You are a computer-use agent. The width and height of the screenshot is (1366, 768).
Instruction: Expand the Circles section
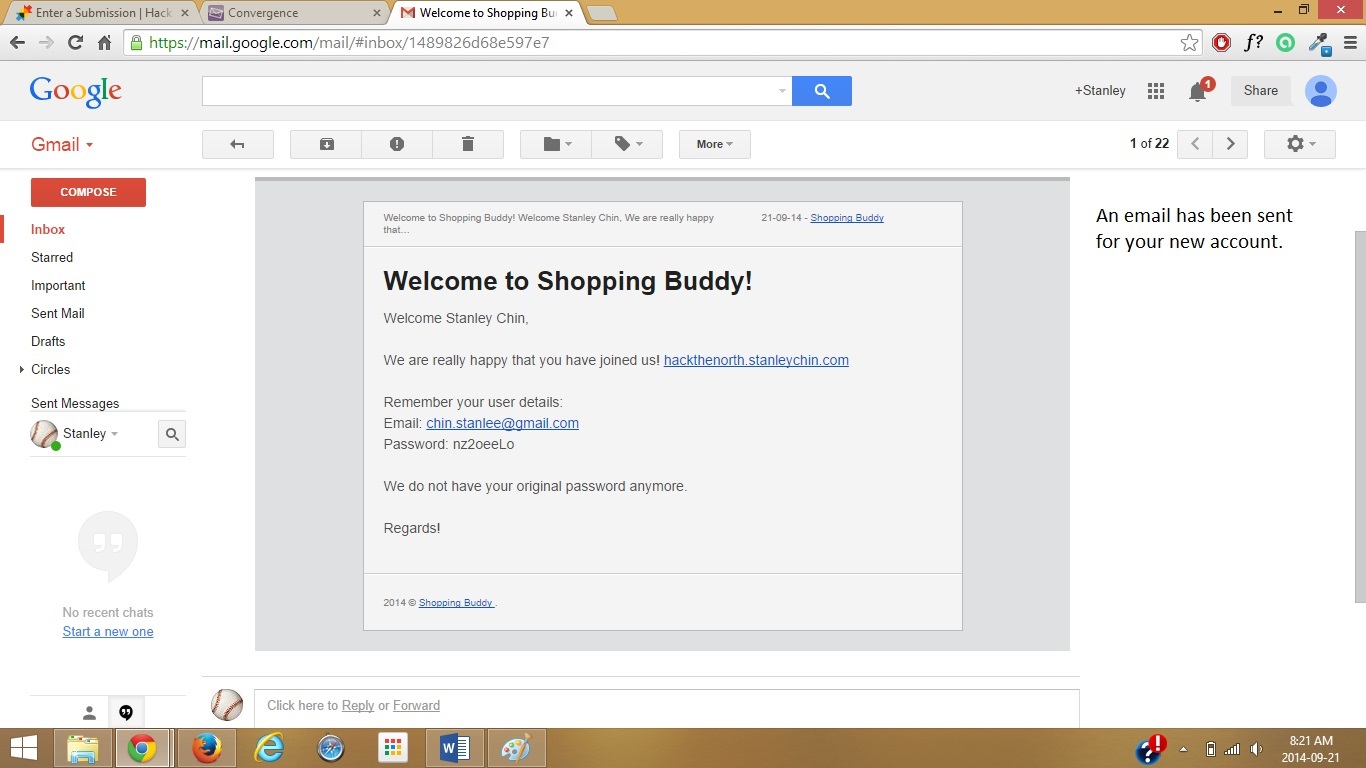pos(22,369)
